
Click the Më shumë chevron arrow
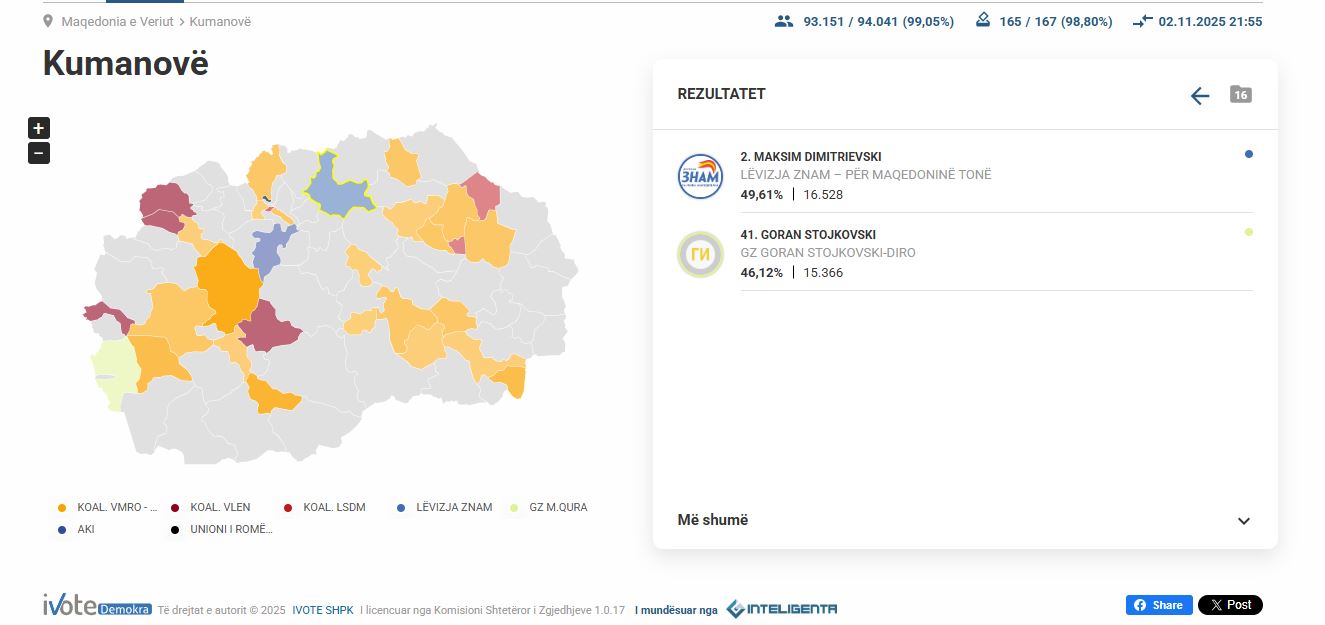[1243, 521]
